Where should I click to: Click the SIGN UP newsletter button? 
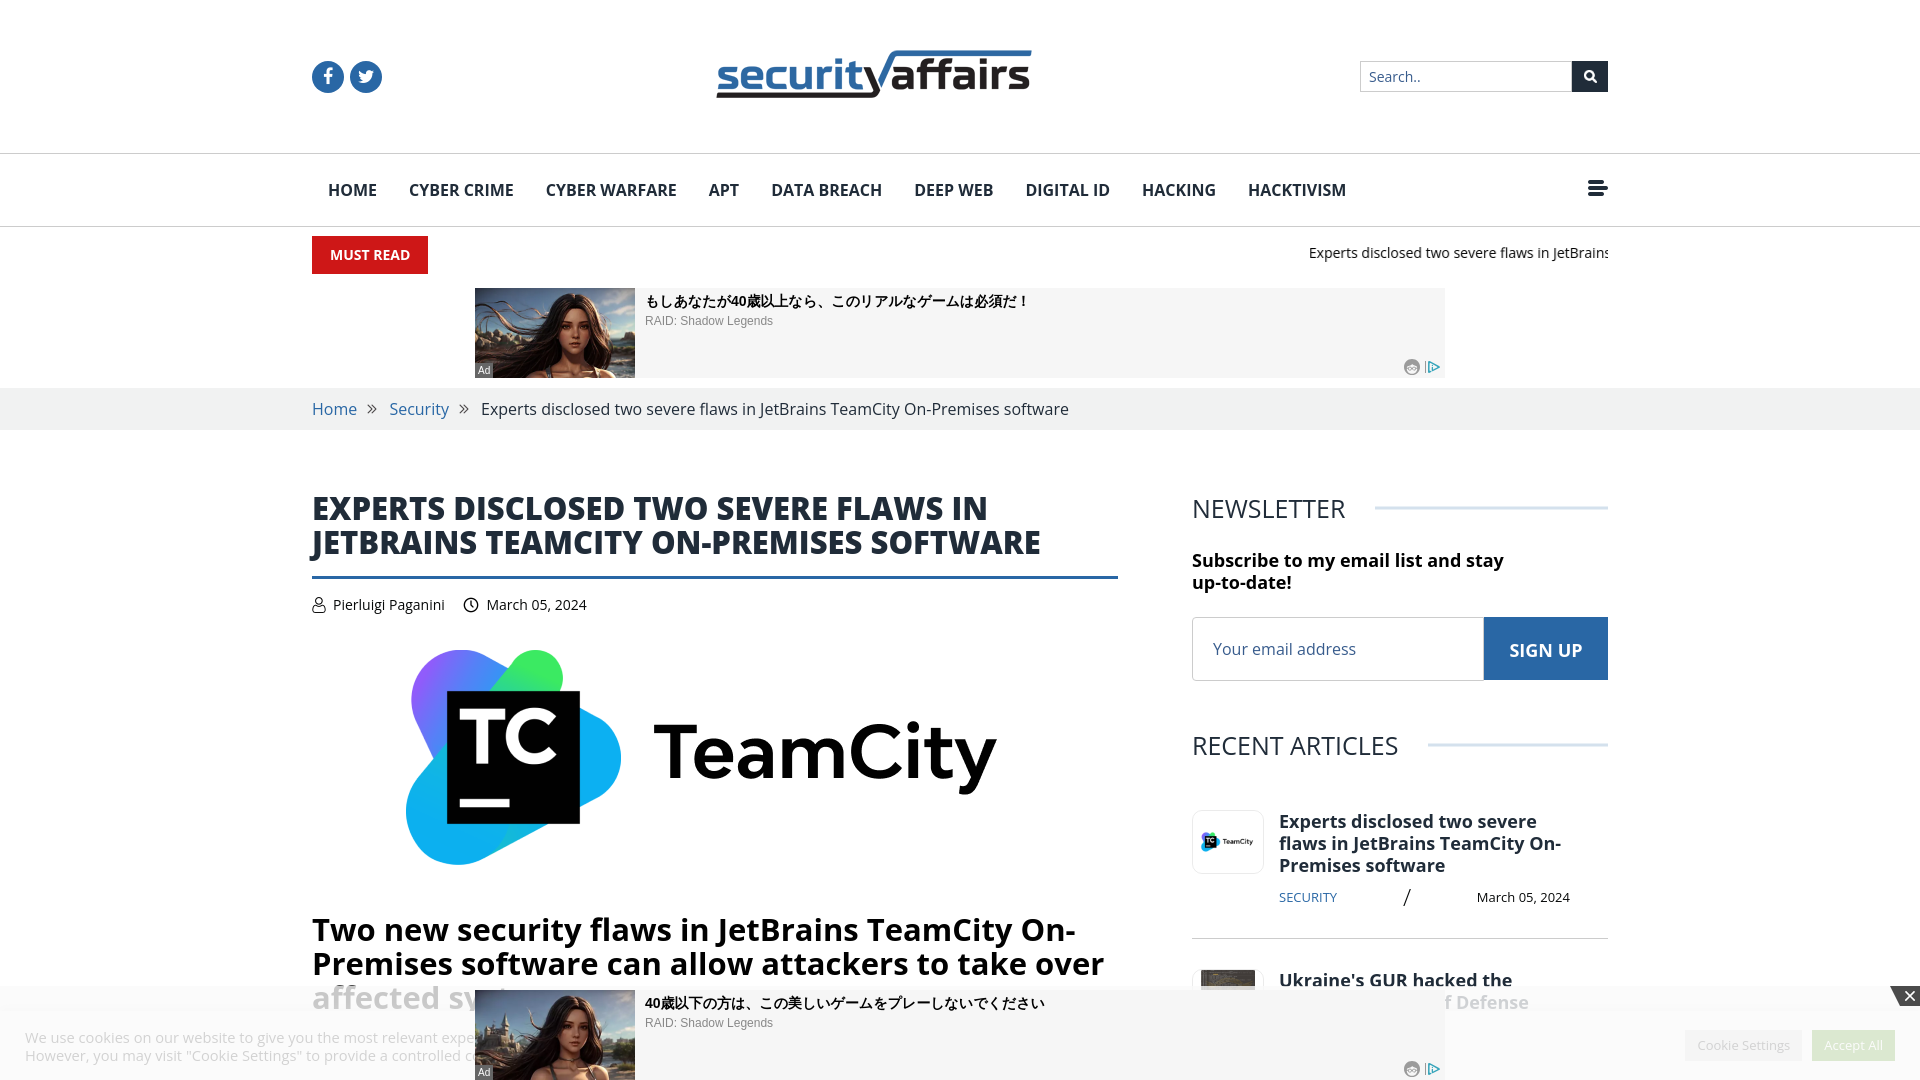(x=1545, y=647)
